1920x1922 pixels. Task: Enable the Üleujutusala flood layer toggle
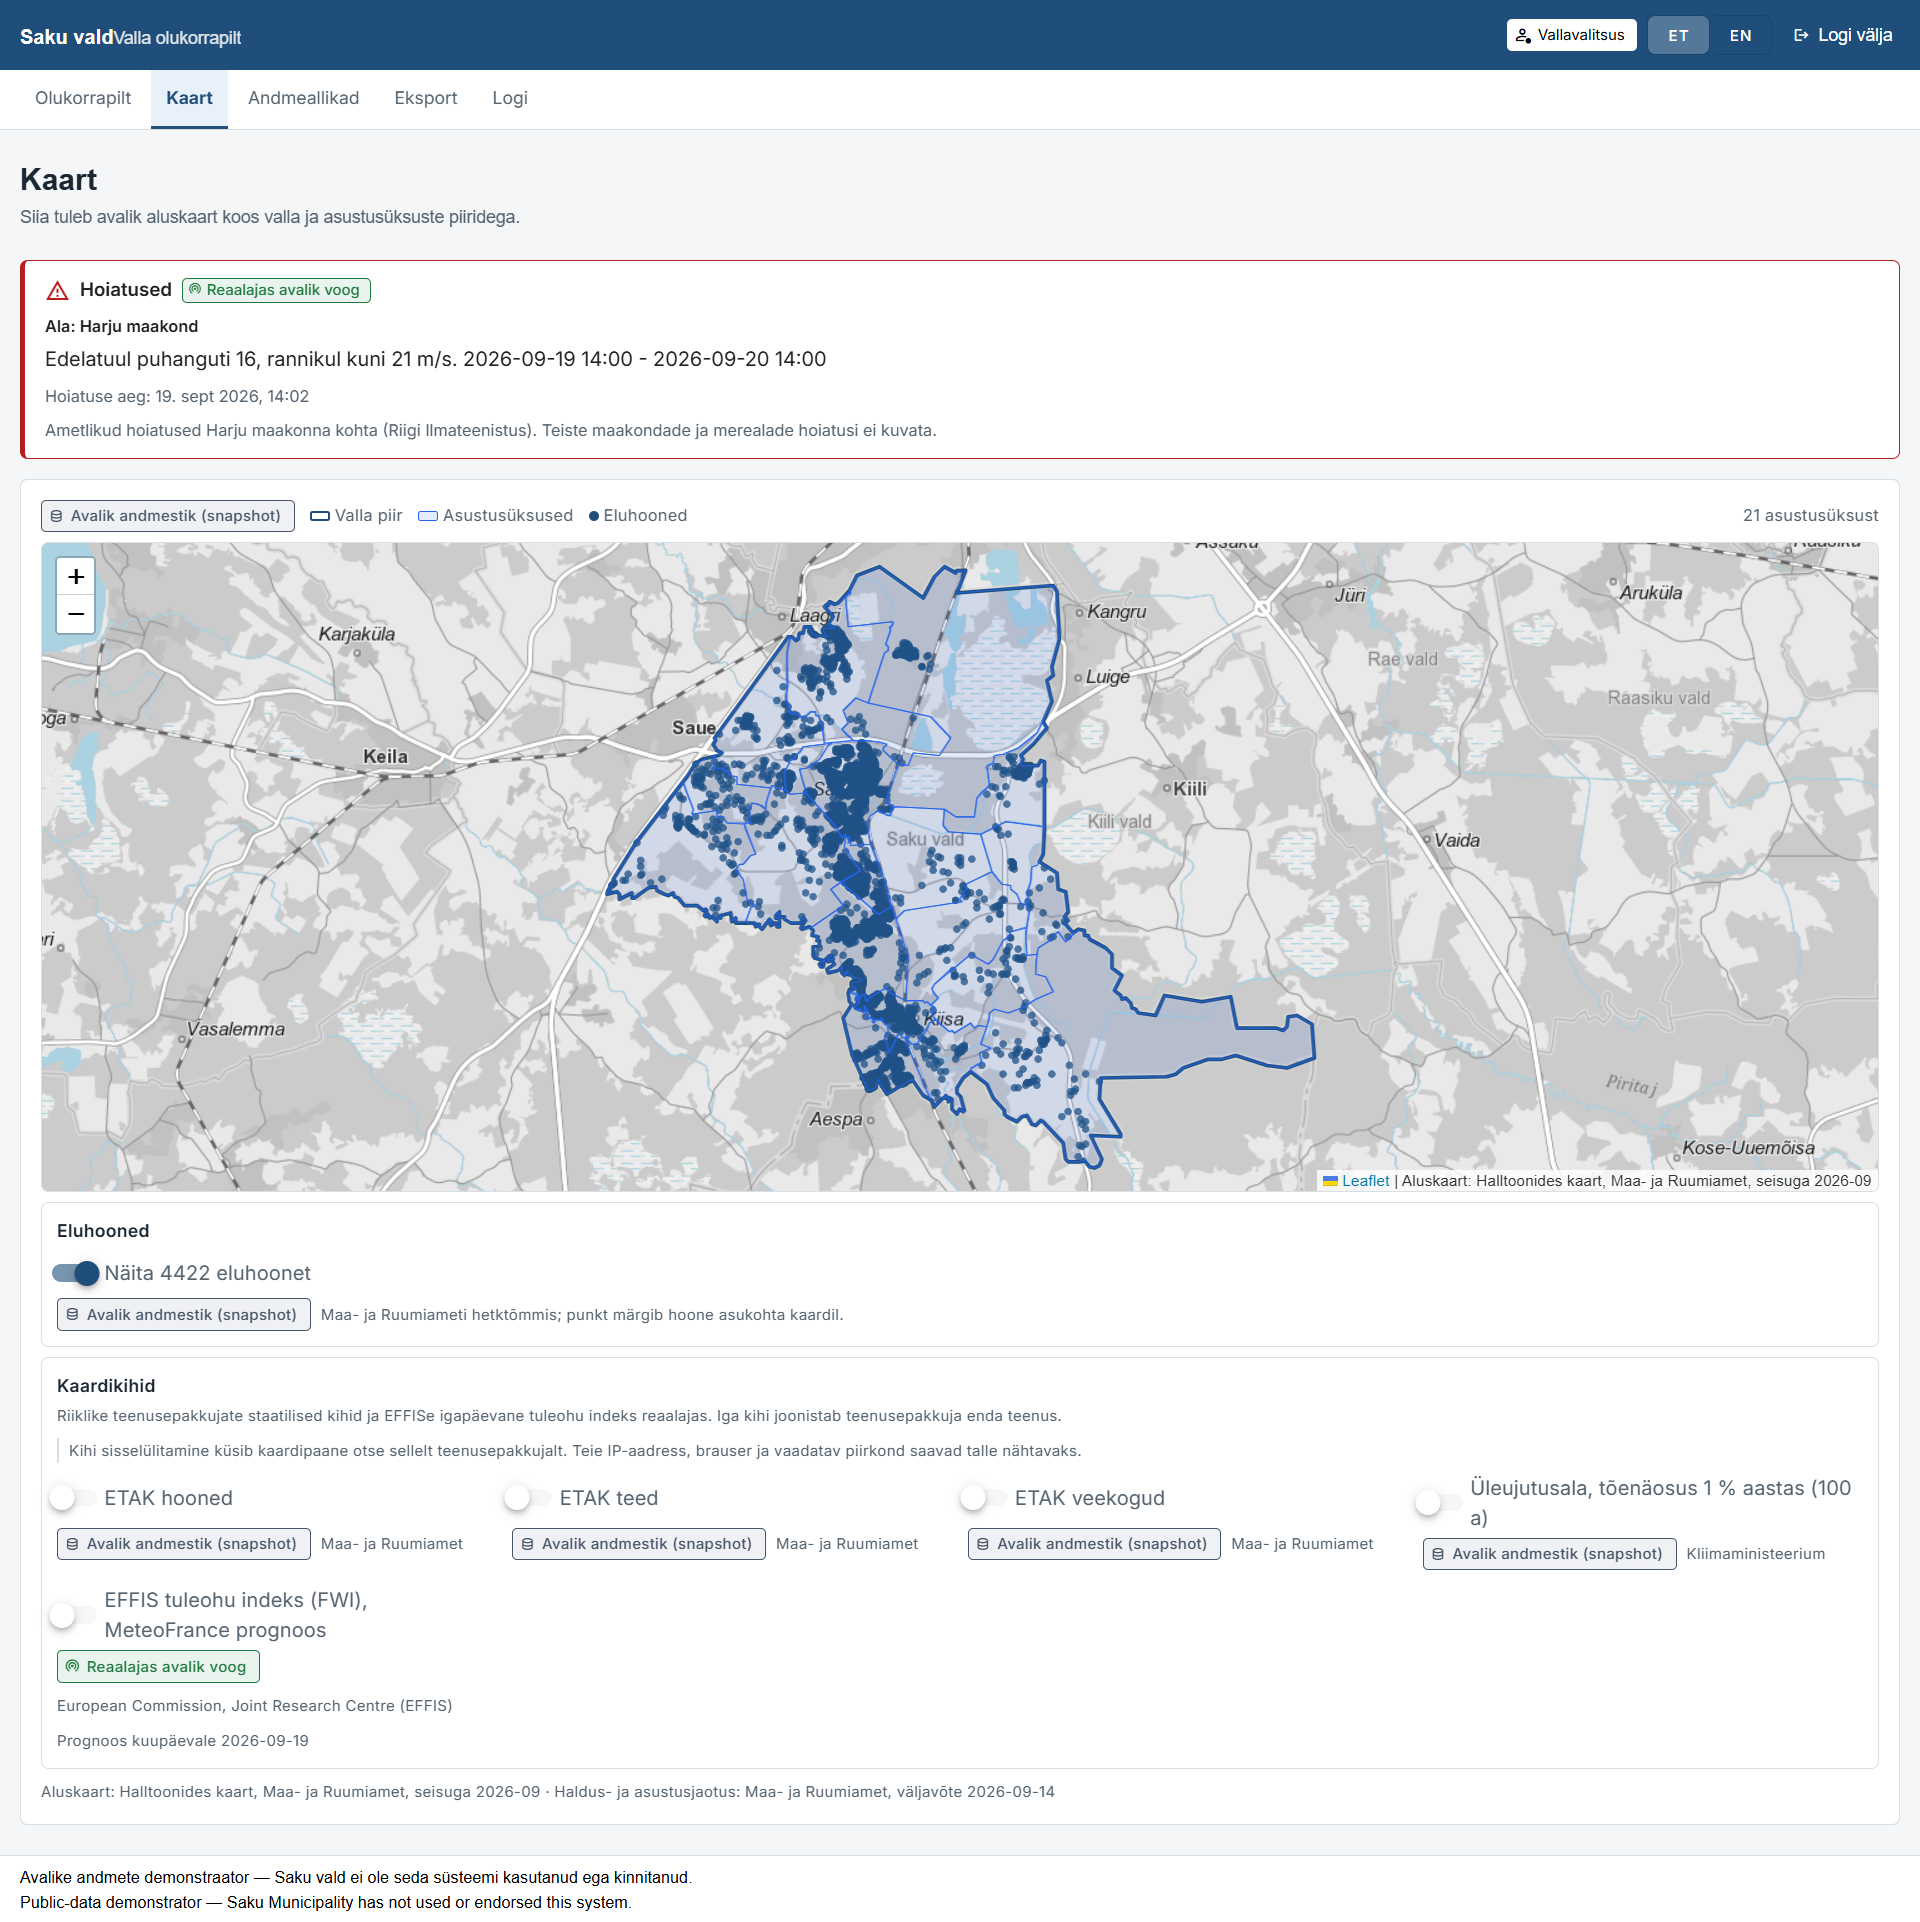1439,1502
